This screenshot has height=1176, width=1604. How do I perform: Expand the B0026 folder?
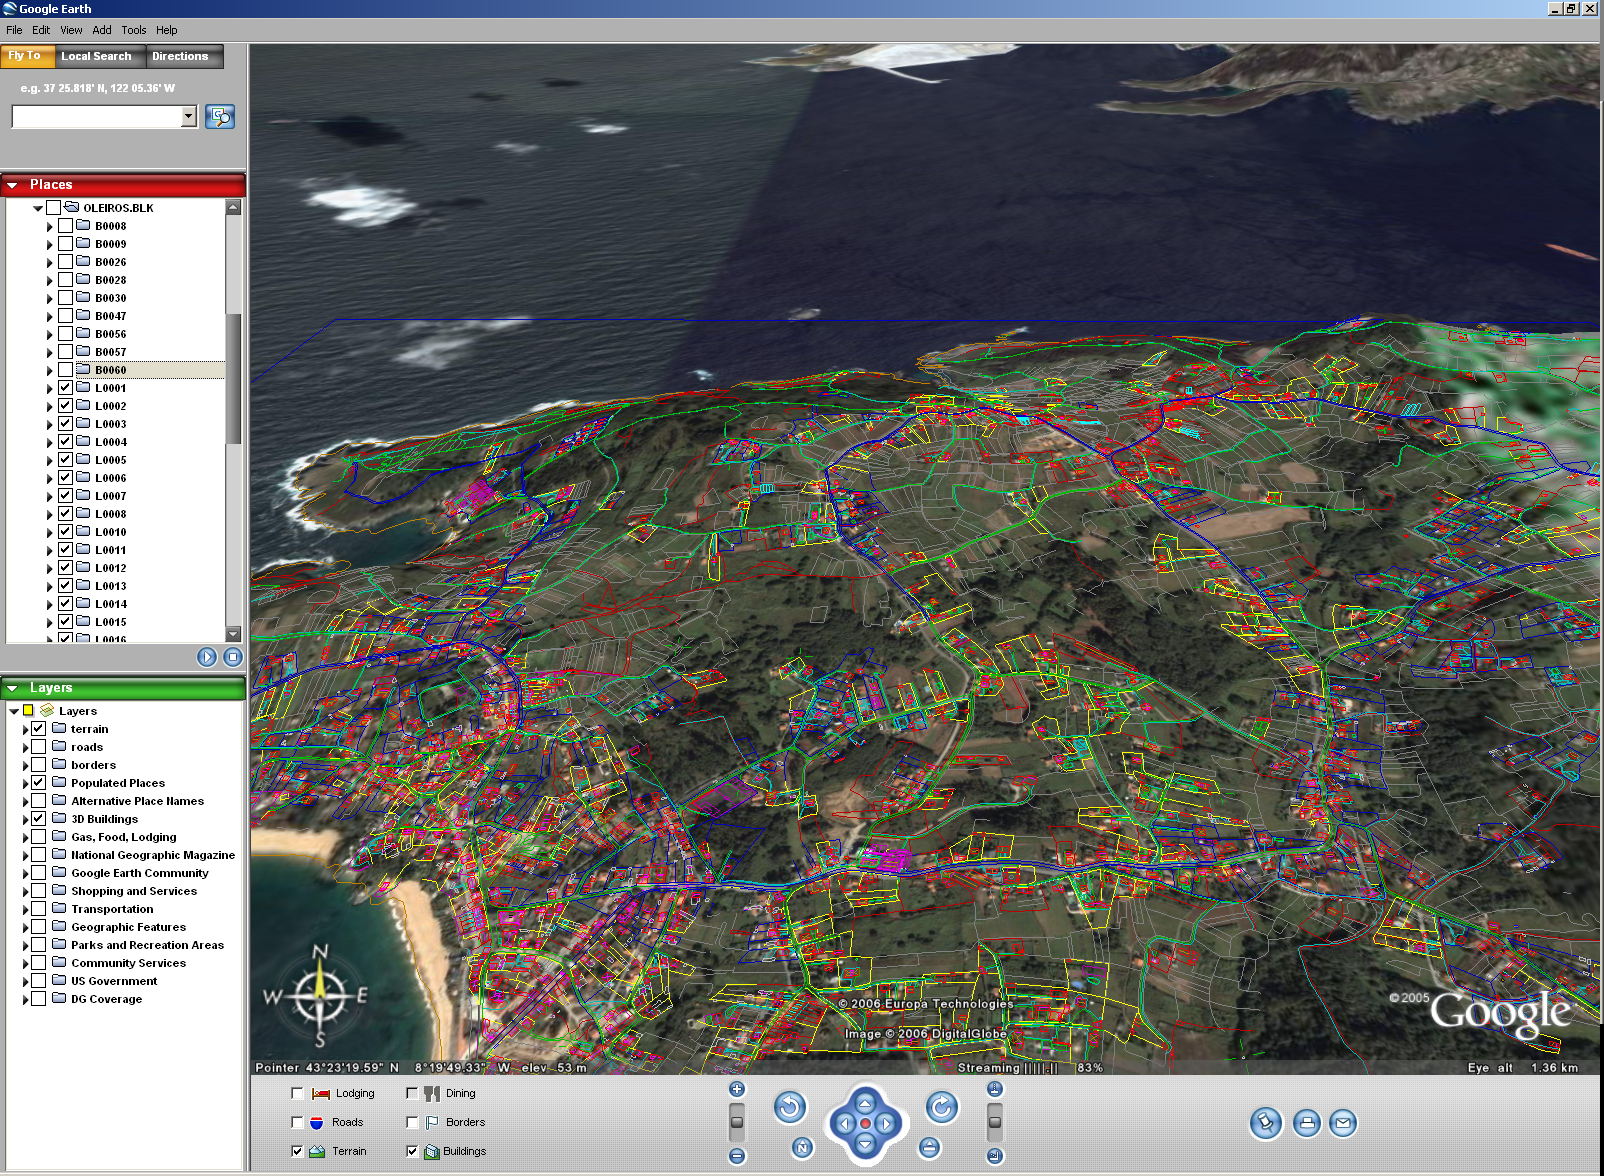(x=49, y=263)
